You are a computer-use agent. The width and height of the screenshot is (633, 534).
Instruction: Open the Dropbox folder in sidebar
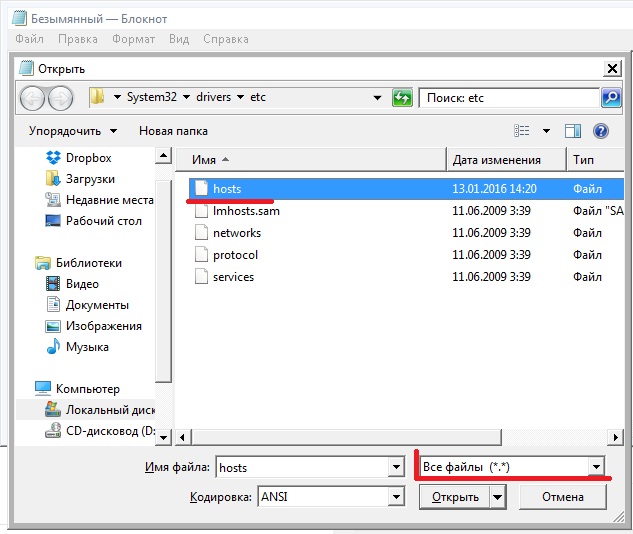pyautogui.click(x=88, y=158)
